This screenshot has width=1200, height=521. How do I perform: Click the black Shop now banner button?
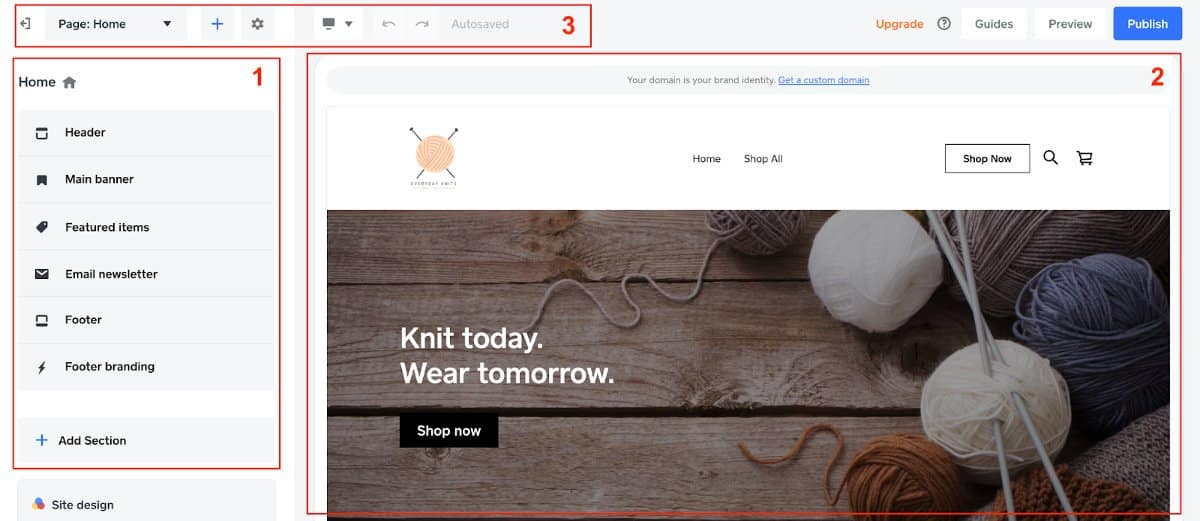[x=449, y=431]
